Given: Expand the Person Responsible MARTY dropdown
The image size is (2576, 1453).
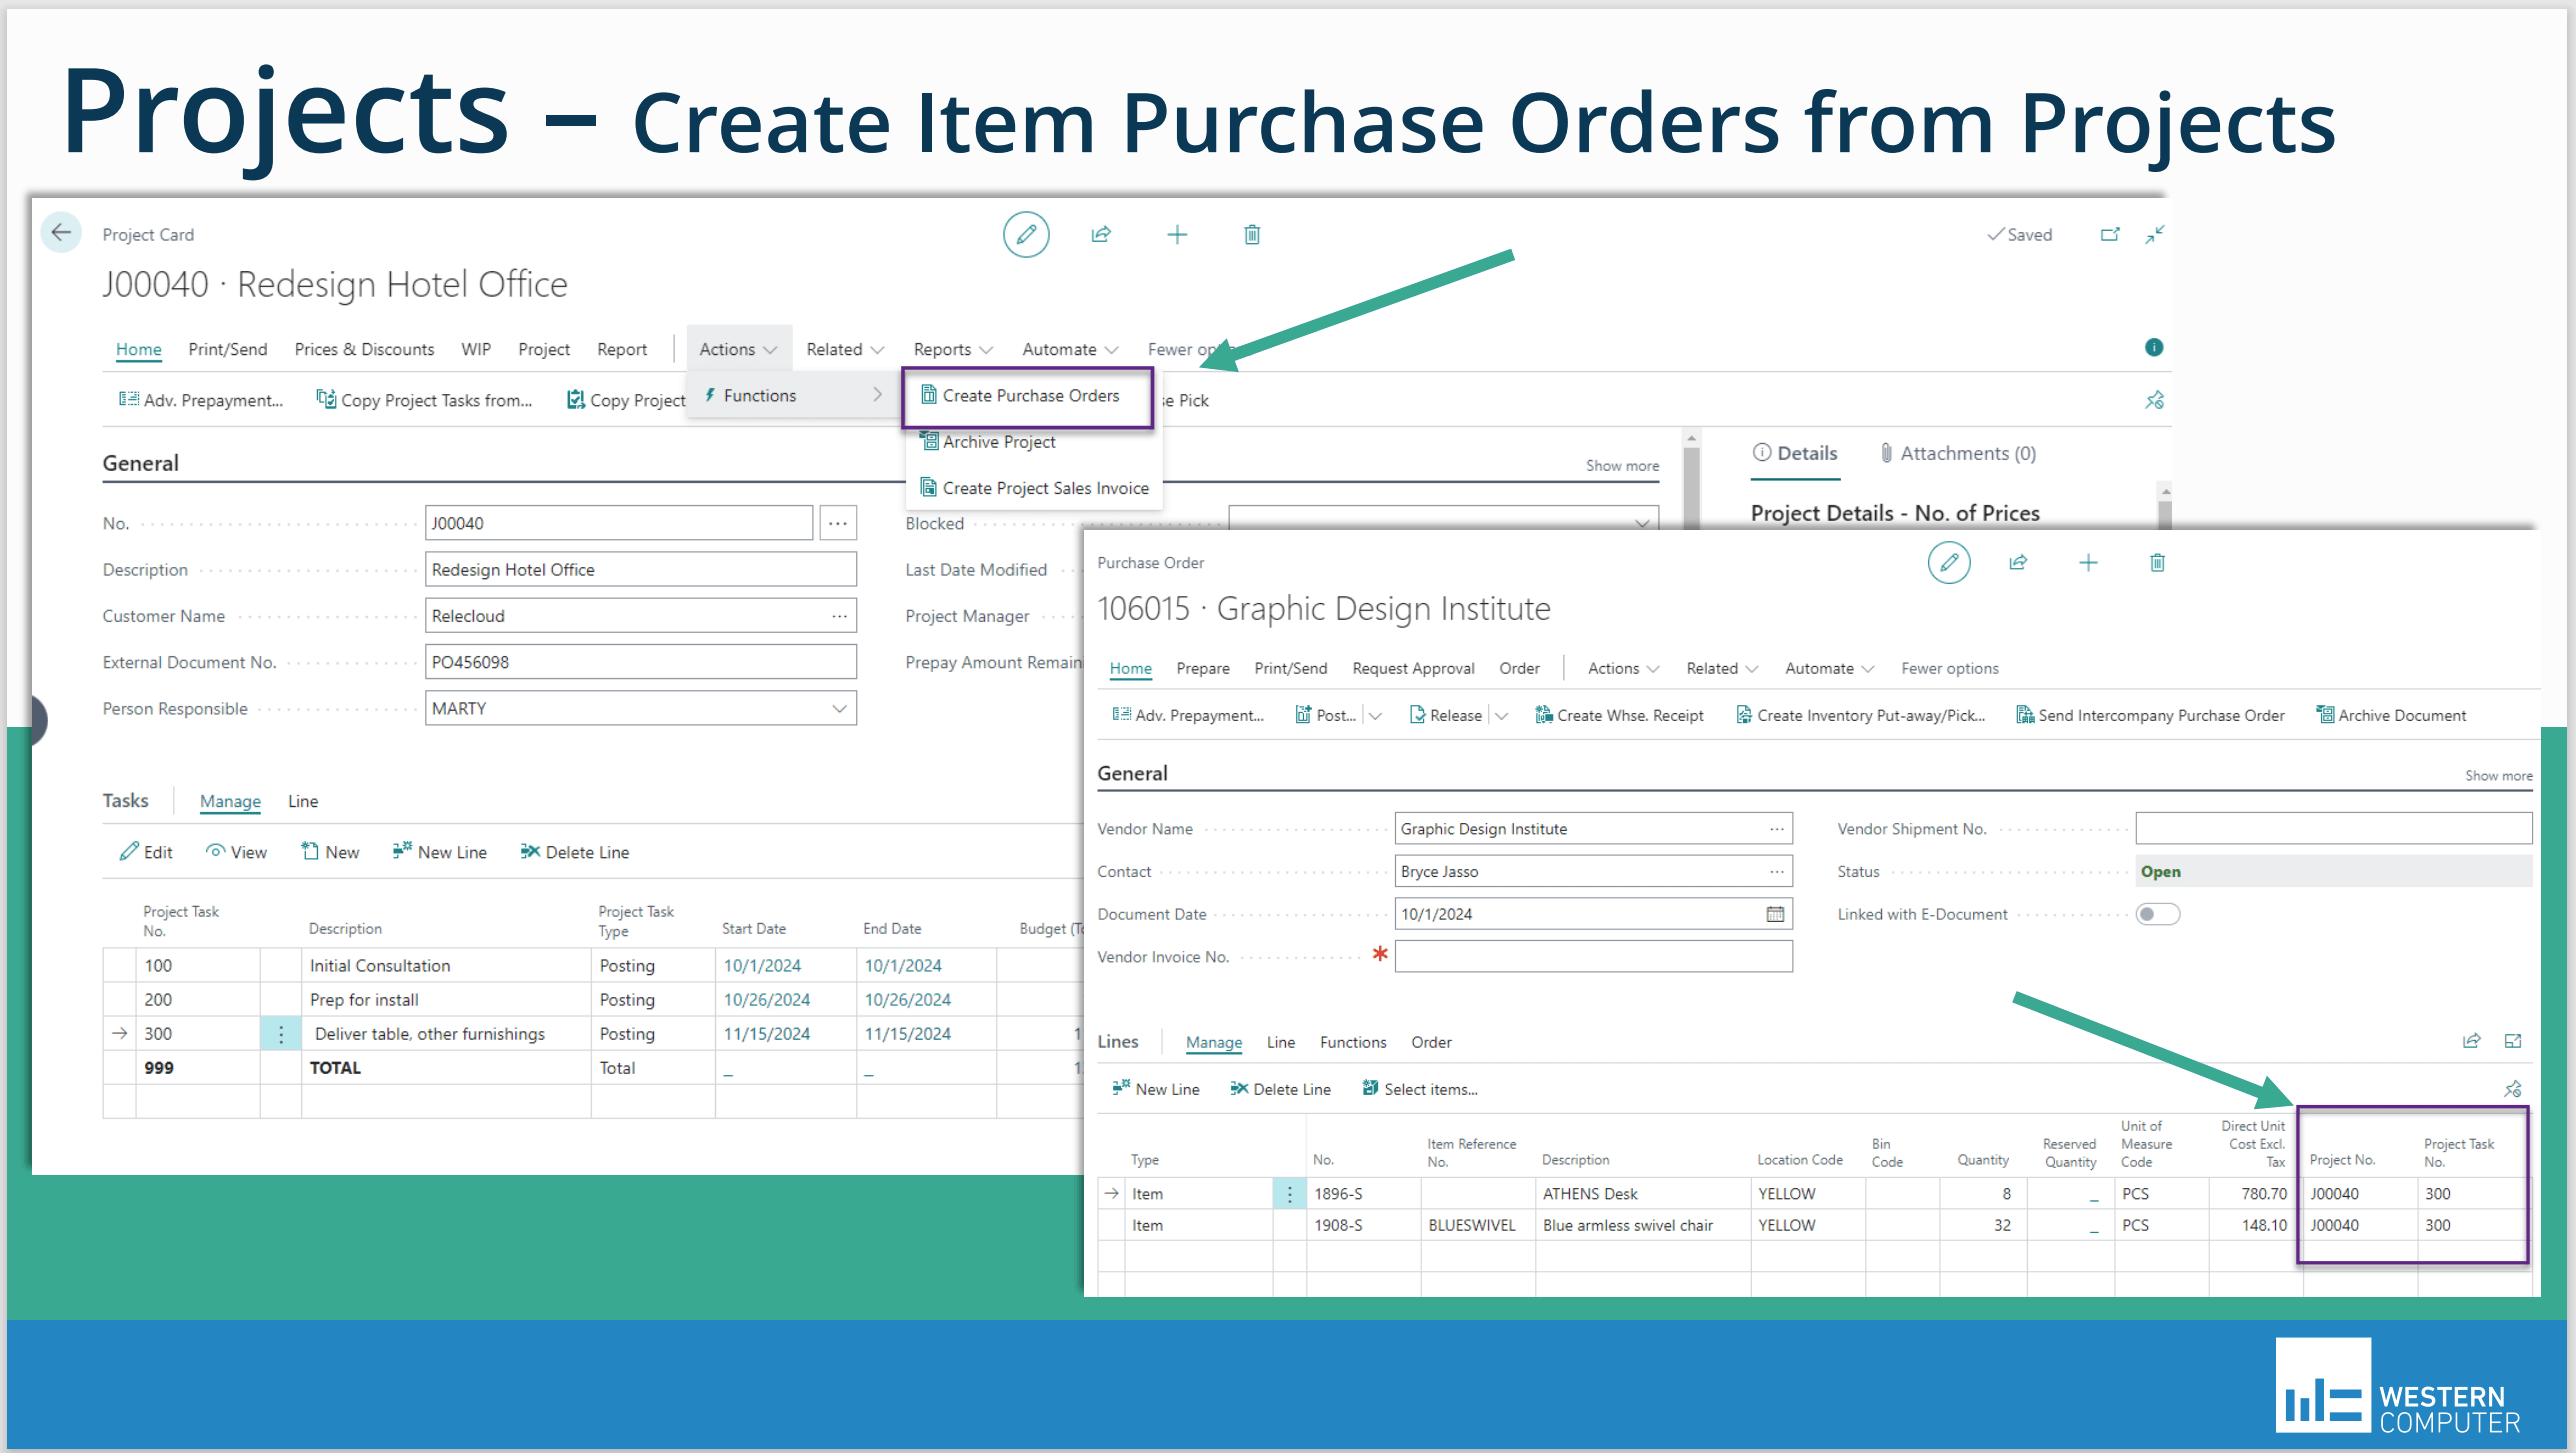Looking at the screenshot, I should [839, 708].
